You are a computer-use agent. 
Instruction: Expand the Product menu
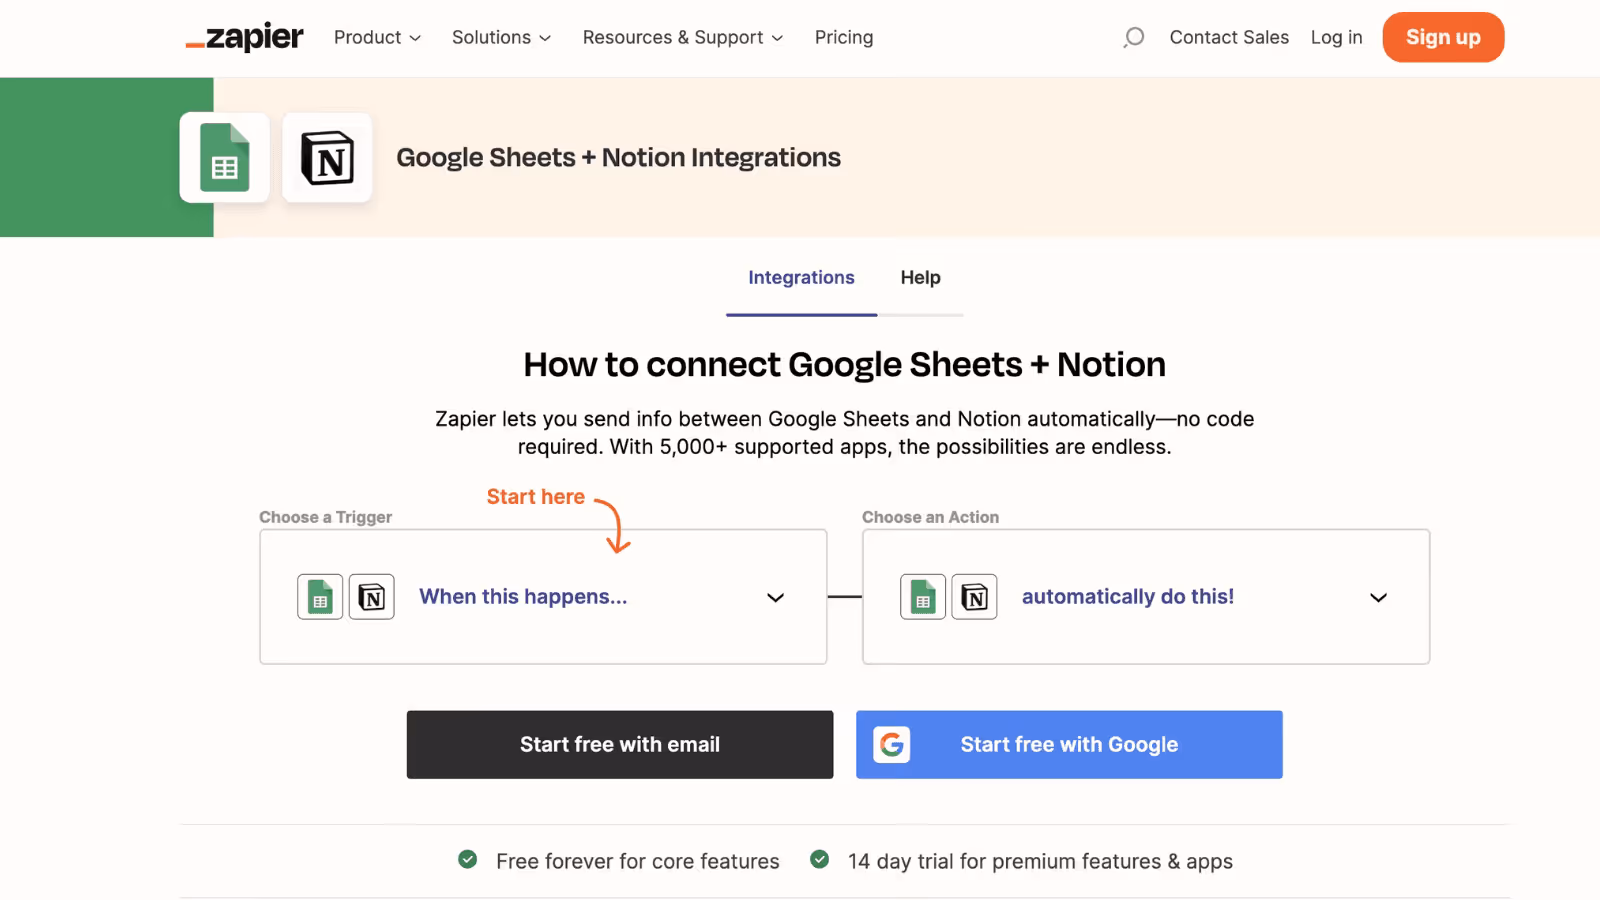pyautogui.click(x=377, y=38)
